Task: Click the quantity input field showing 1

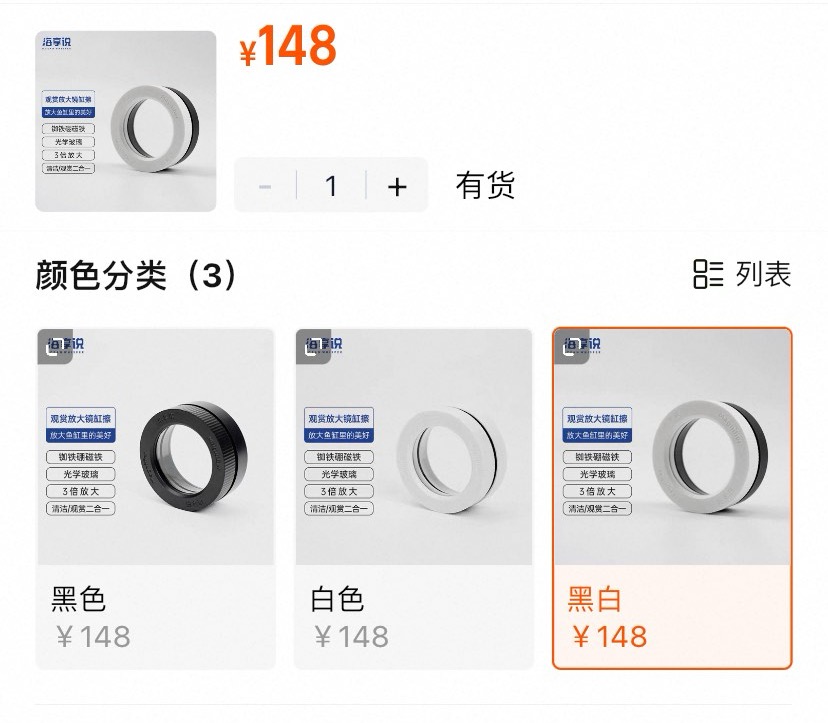Action: click(331, 186)
